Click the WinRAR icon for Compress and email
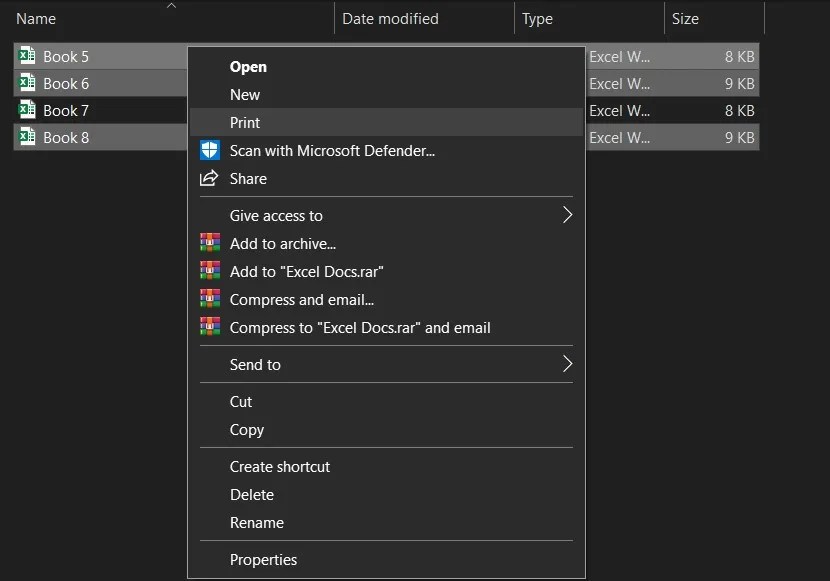Image resolution: width=830 pixels, height=581 pixels. click(x=209, y=299)
